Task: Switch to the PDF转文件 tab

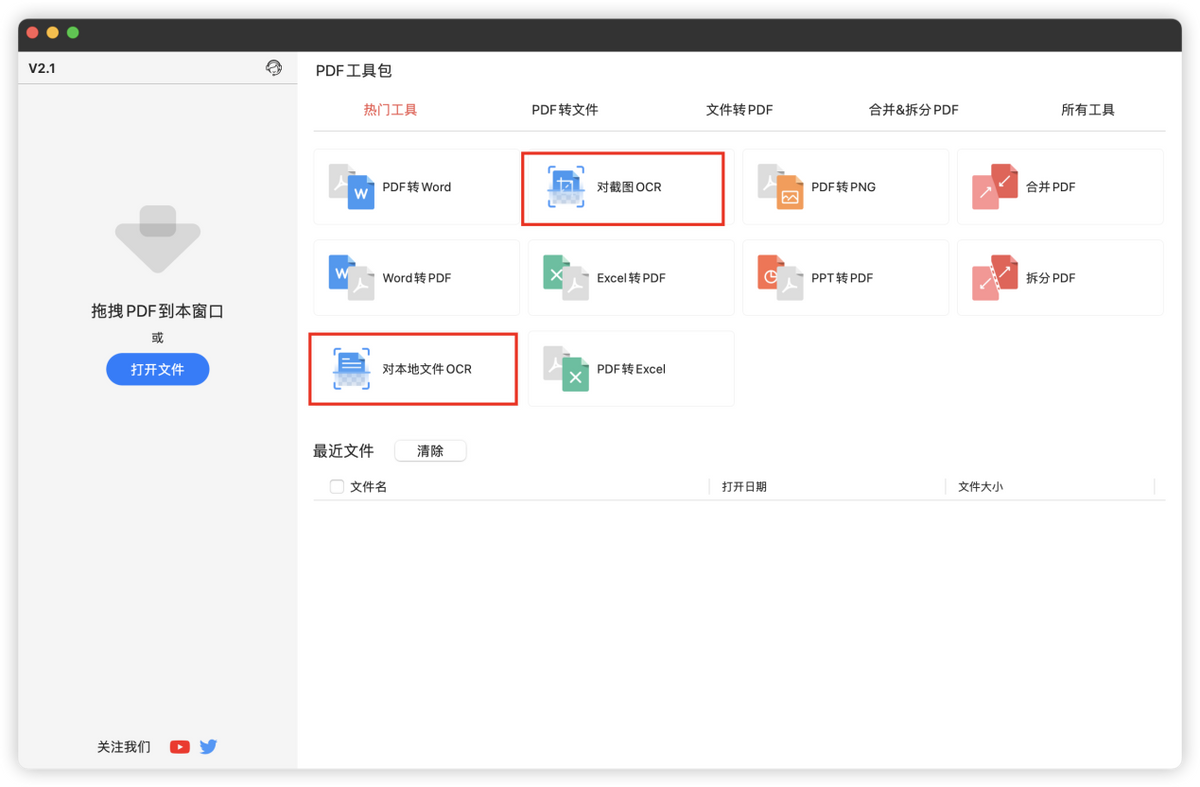Action: [x=565, y=110]
